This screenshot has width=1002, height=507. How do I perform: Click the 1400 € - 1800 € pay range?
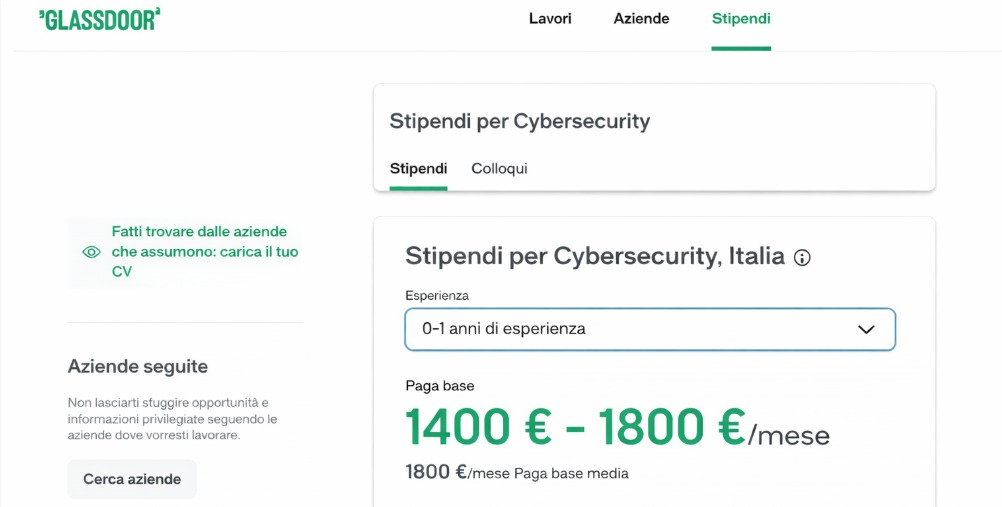(x=575, y=427)
